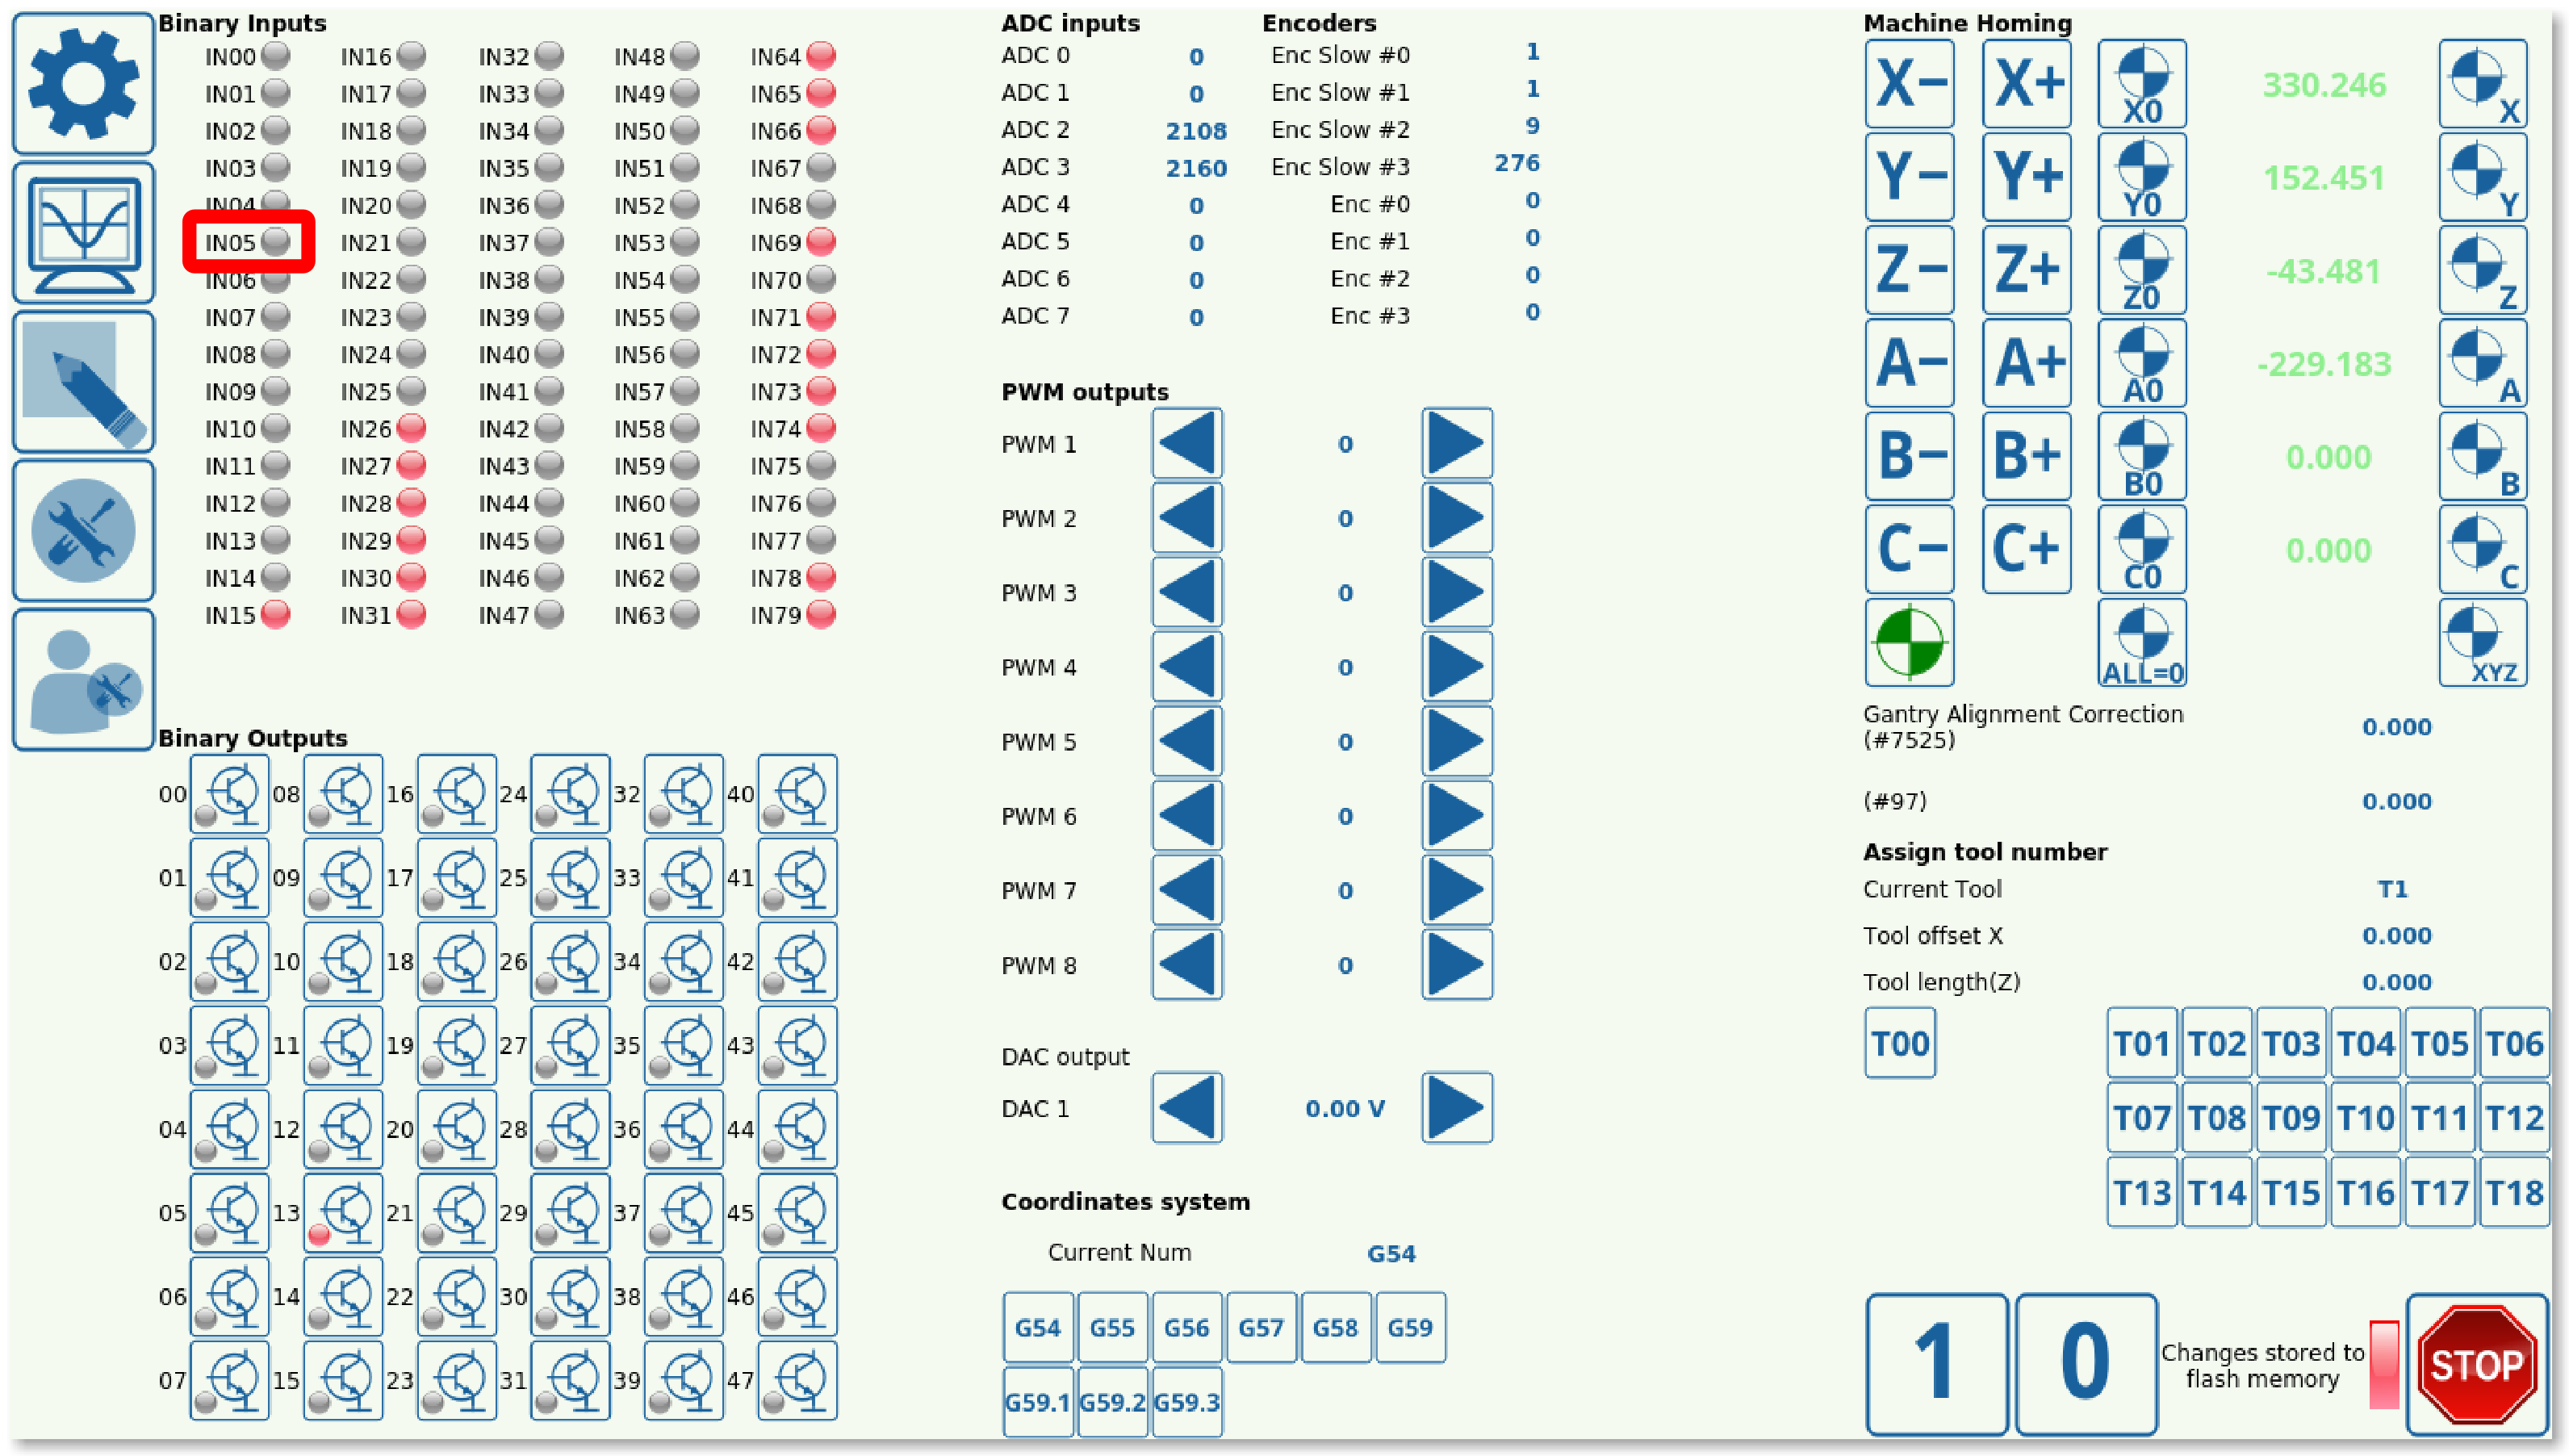This screenshot has width=2569, height=1456.
Task: Open the user service sidebar icon
Action: click(83, 680)
